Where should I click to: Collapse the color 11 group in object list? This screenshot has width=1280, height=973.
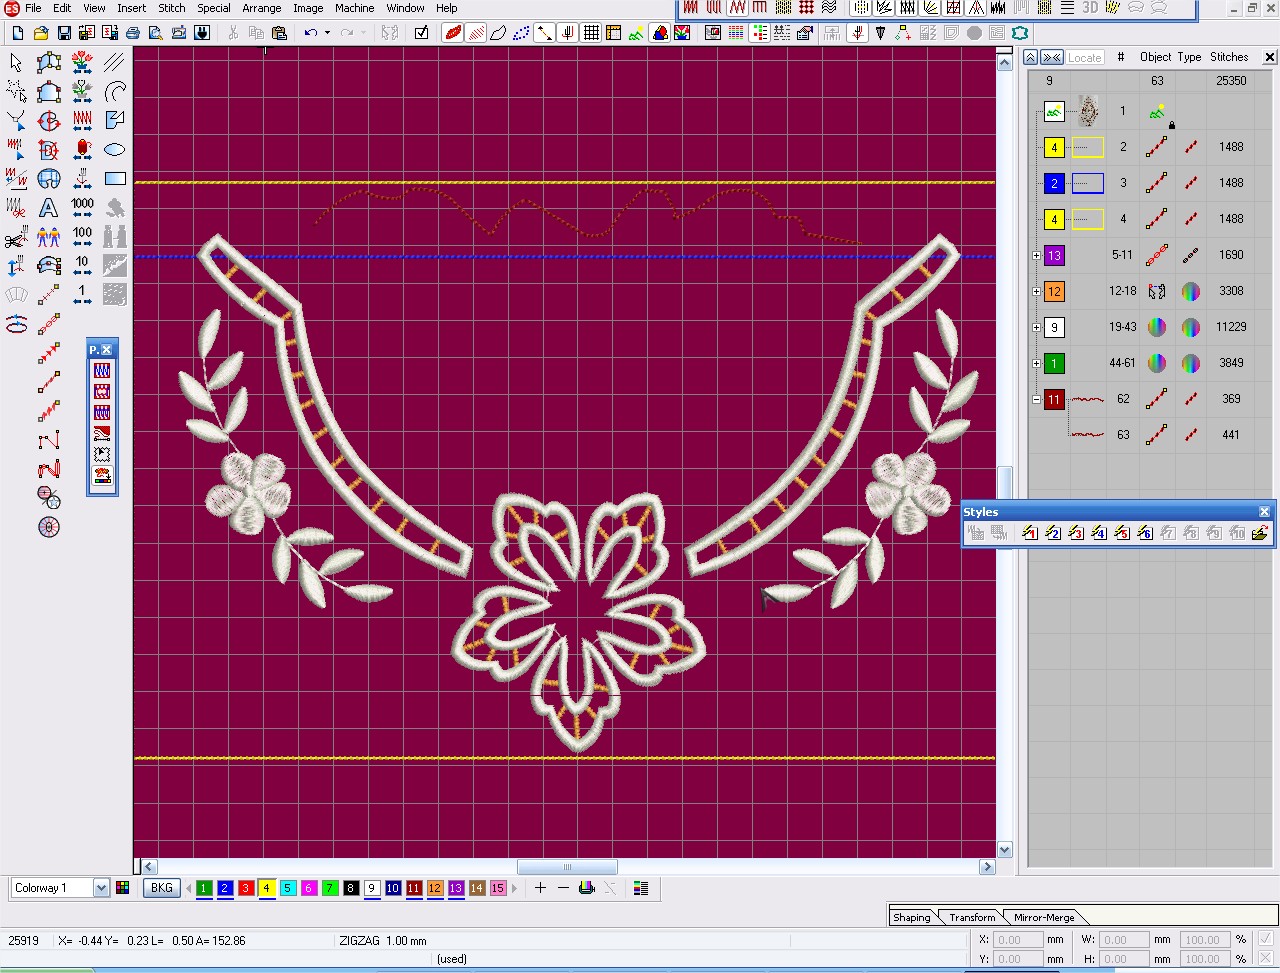click(1037, 400)
